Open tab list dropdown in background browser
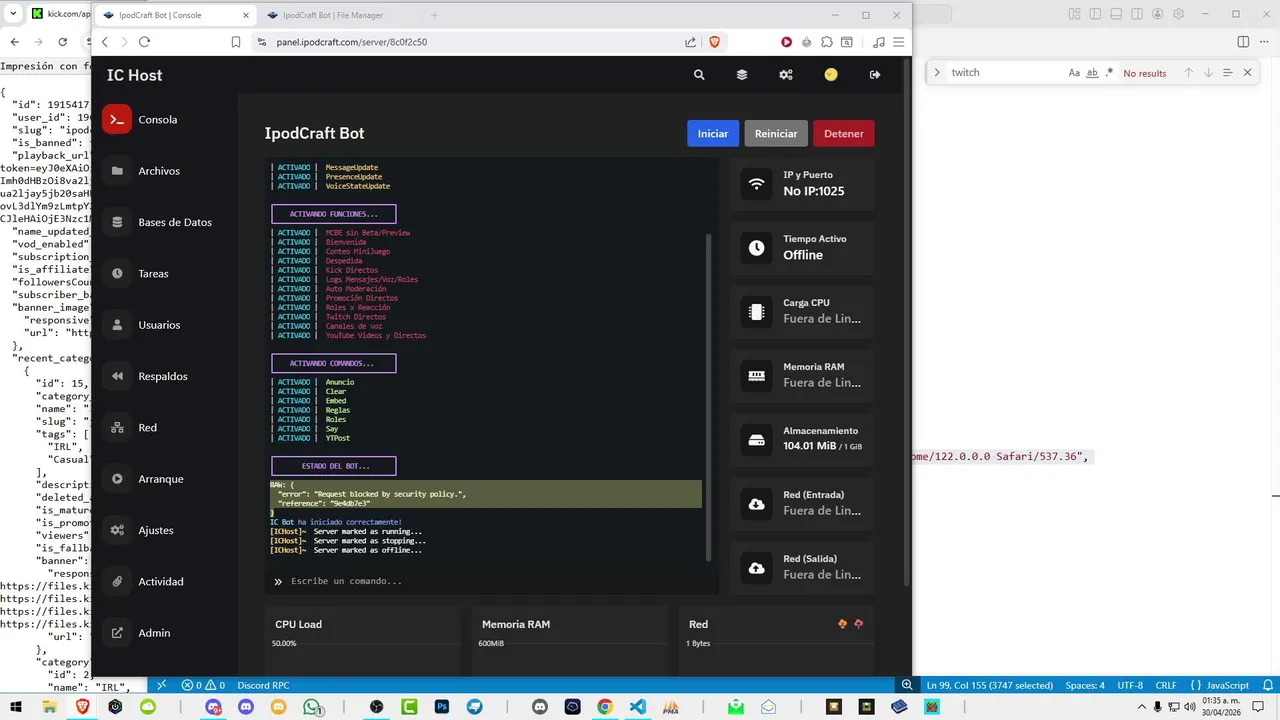This screenshot has height=720, width=1280. click(x=14, y=14)
